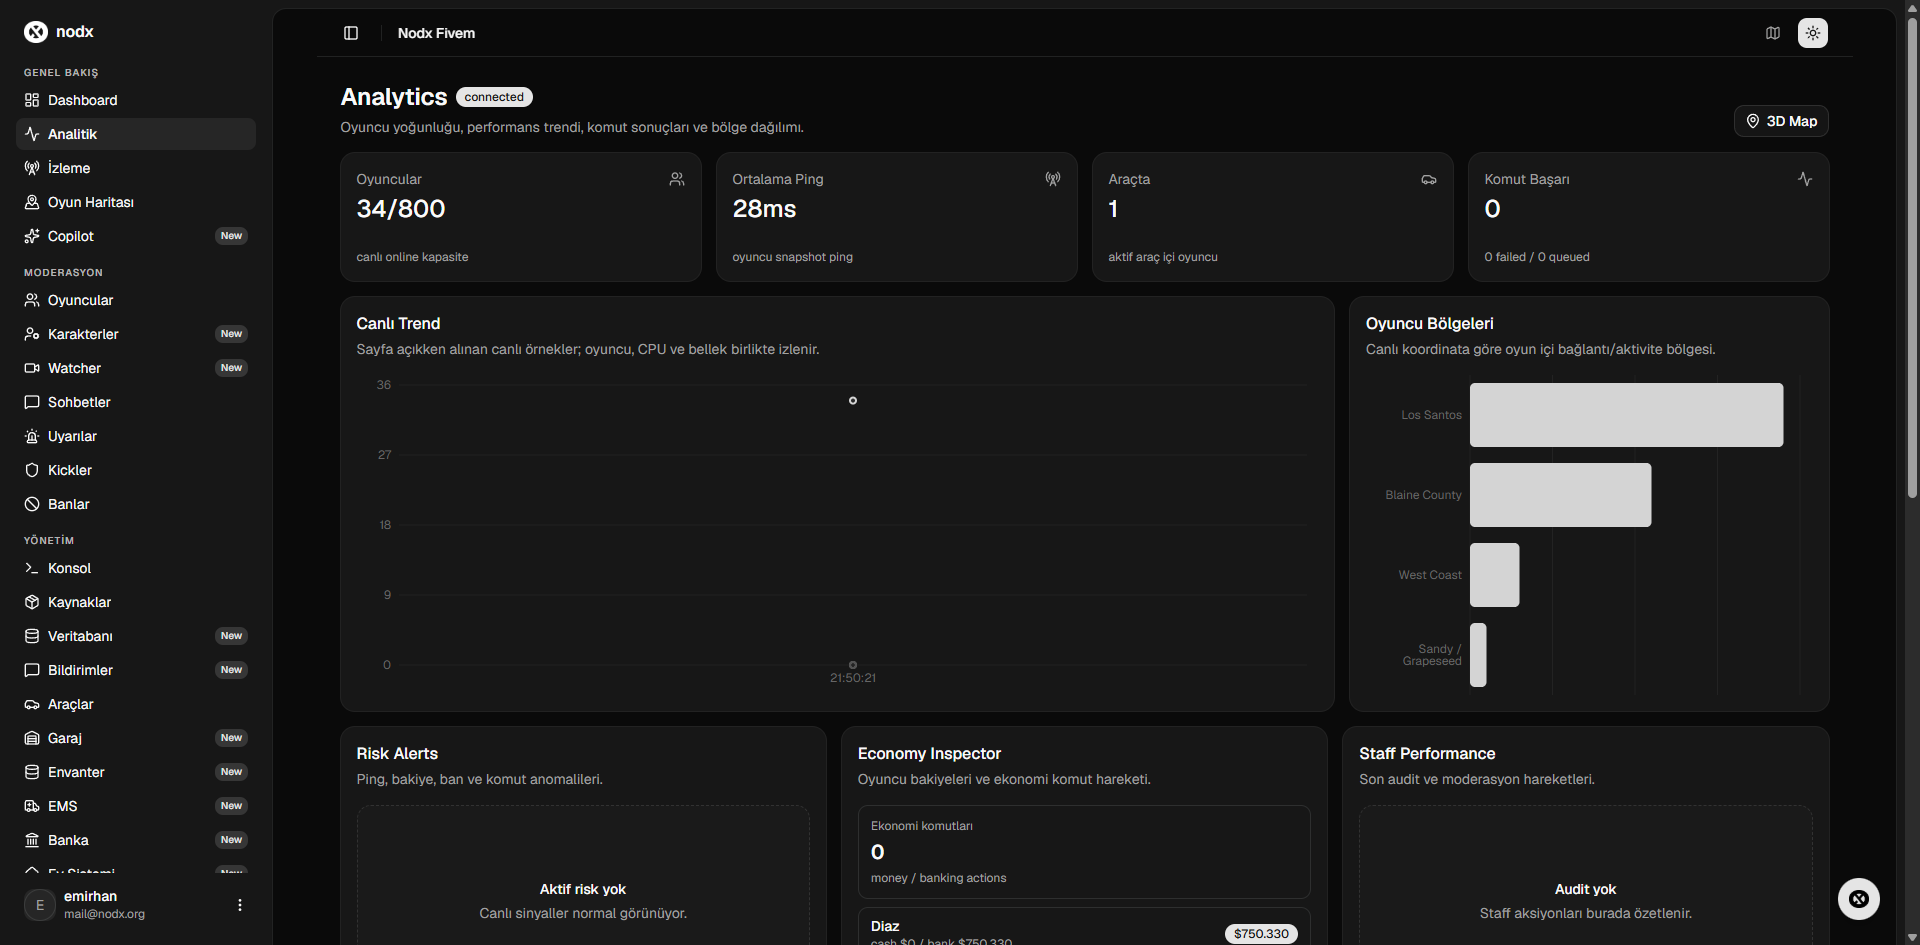Click the page vertical scrollbar

(1912, 258)
